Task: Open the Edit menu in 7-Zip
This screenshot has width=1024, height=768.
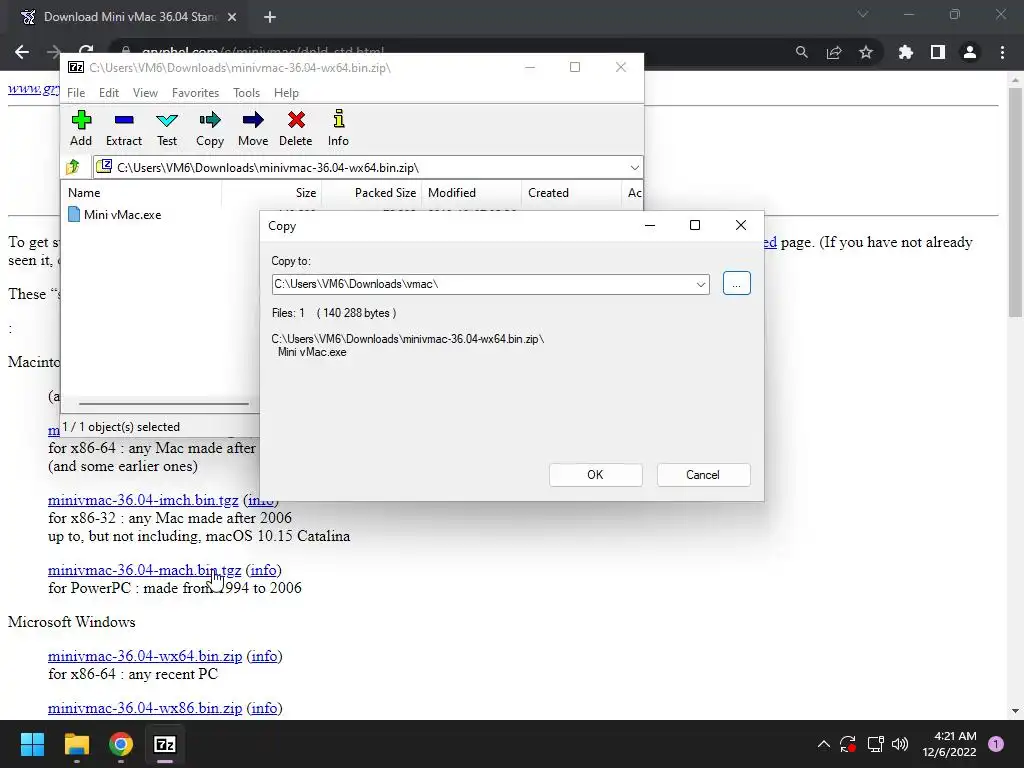Action: [108, 93]
